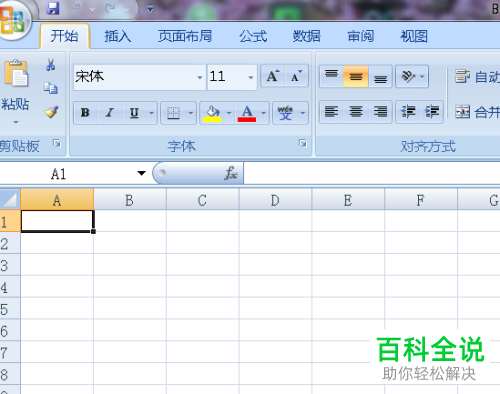Toggle top vertical alignment
The height and width of the screenshot is (394, 500).
coord(331,76)
